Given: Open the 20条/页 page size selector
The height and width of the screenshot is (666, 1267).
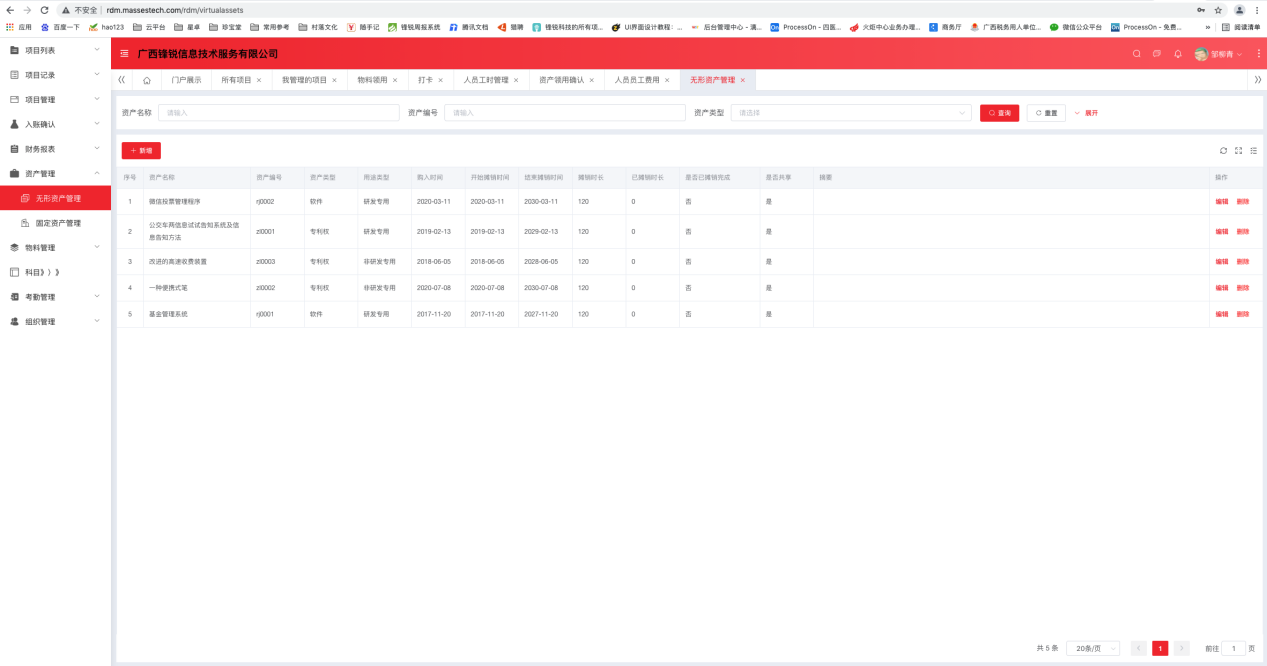Looking at the screenshot, I should pyautogui.click(x=1092, y=648).
